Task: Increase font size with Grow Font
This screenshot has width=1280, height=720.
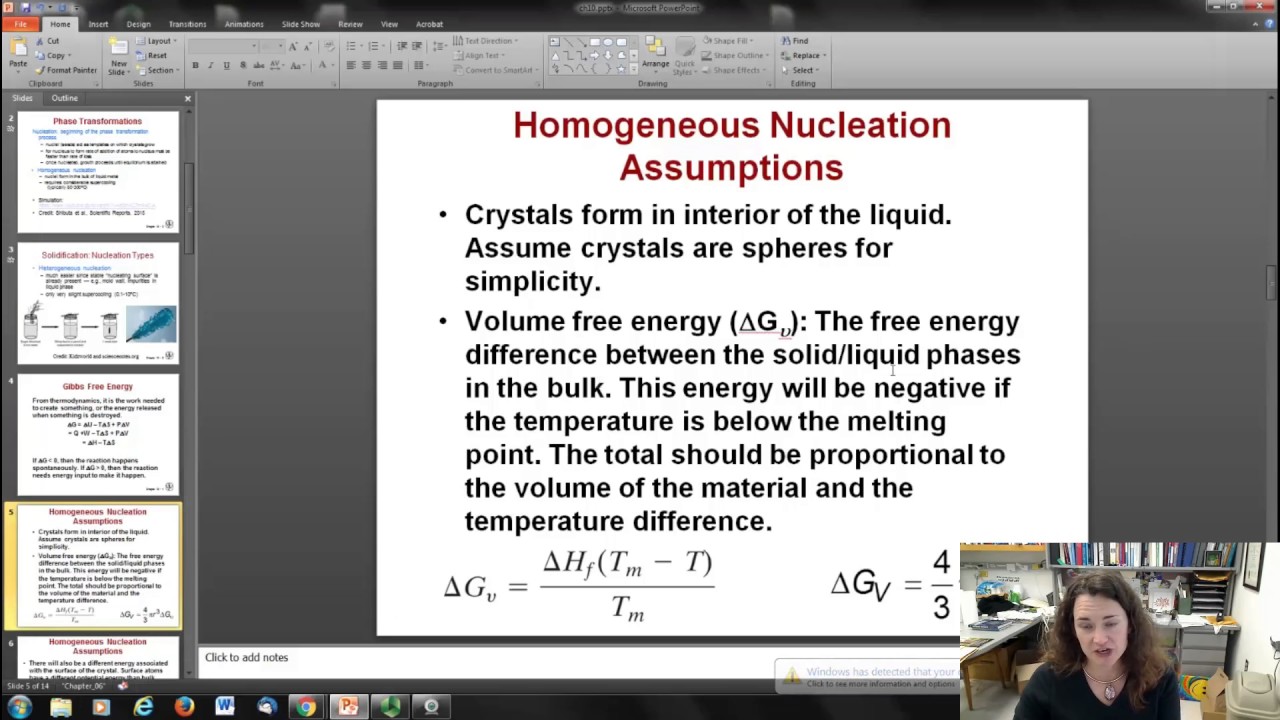Action: point(293,46)
